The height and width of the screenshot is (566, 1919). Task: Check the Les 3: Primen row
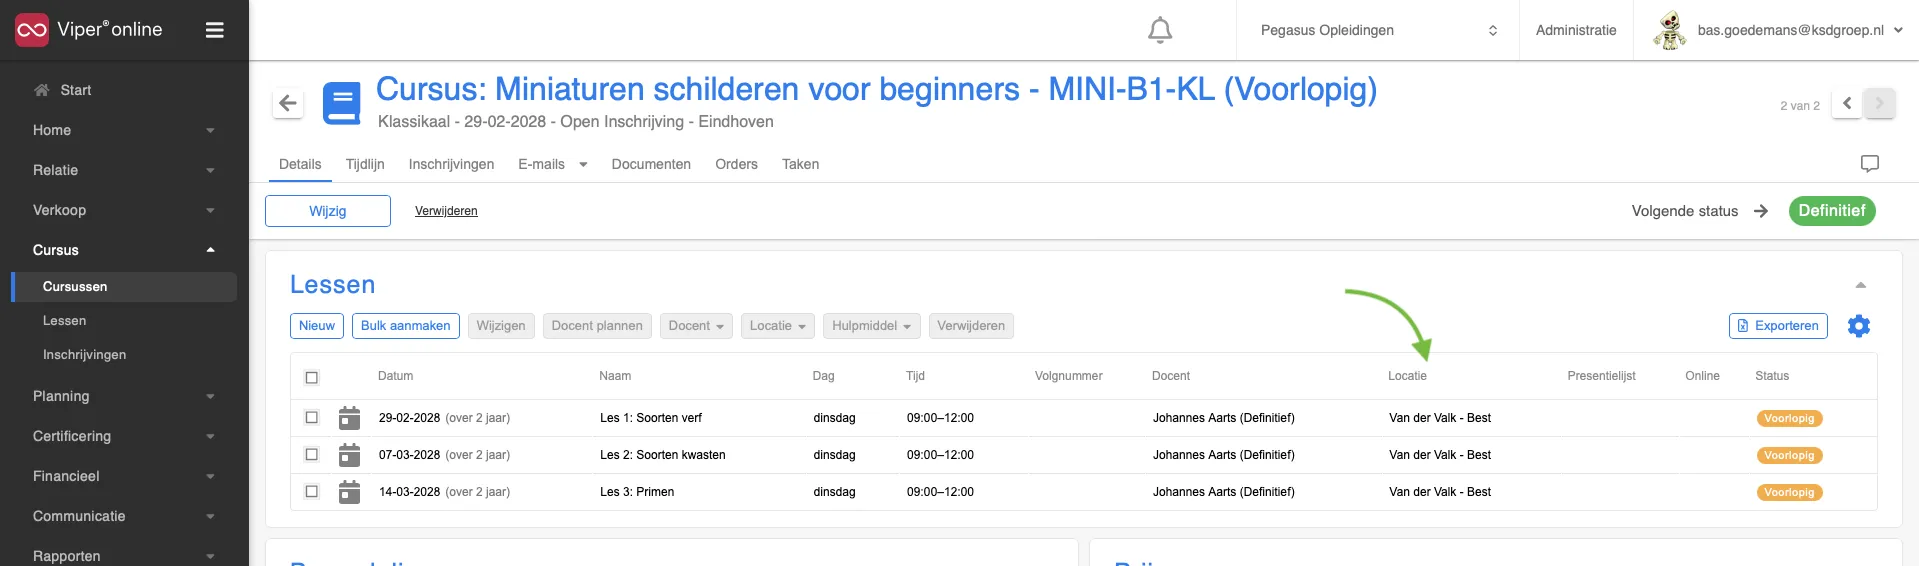coord(312,492)
